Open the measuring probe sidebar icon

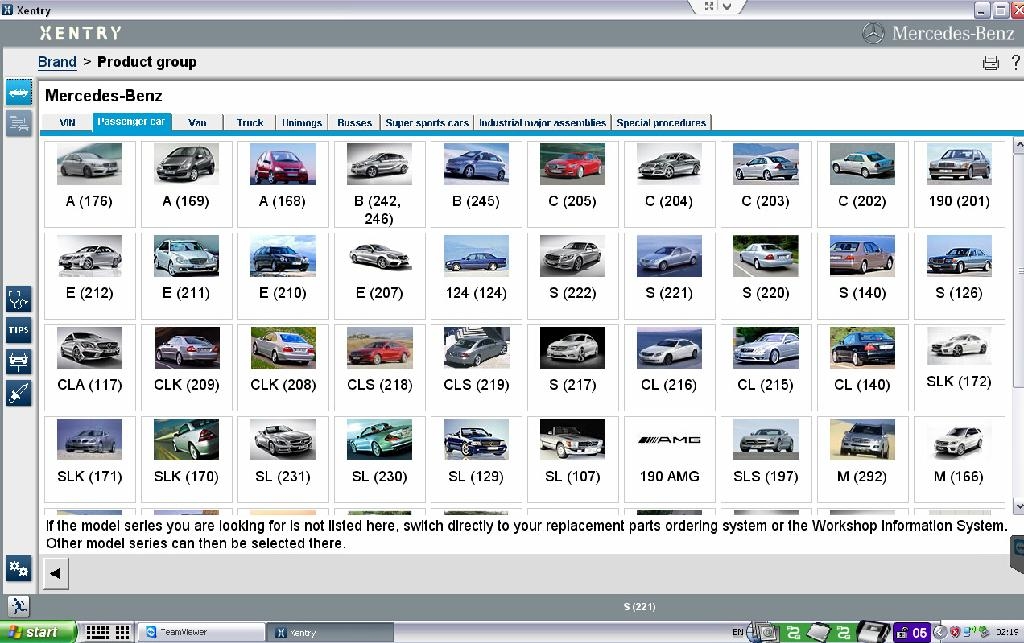click(19, 393)
